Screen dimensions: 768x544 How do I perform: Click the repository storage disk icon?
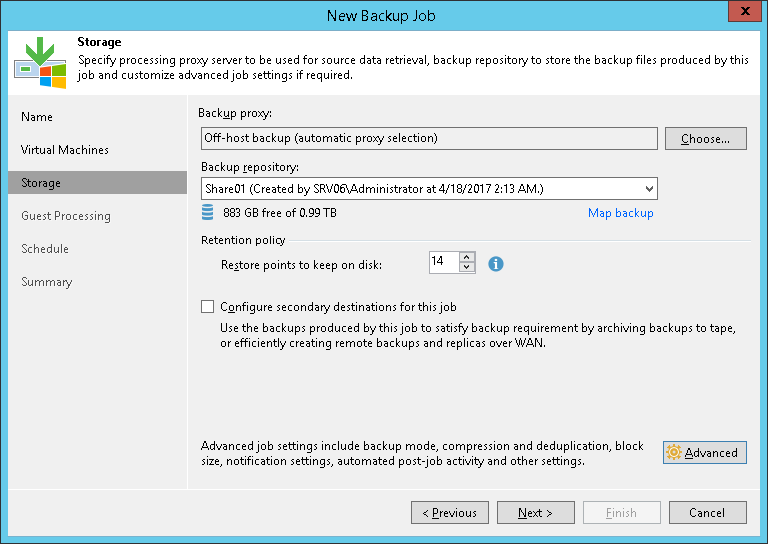pos(208,212)
